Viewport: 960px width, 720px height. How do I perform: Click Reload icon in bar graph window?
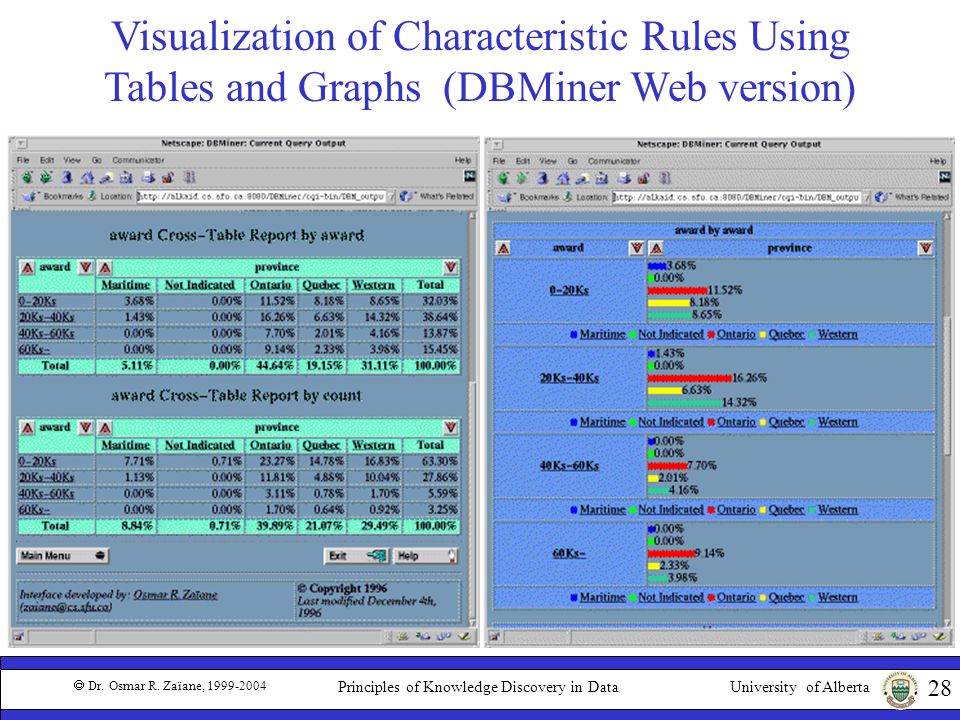pyautogui.click(x=542, y=178)
